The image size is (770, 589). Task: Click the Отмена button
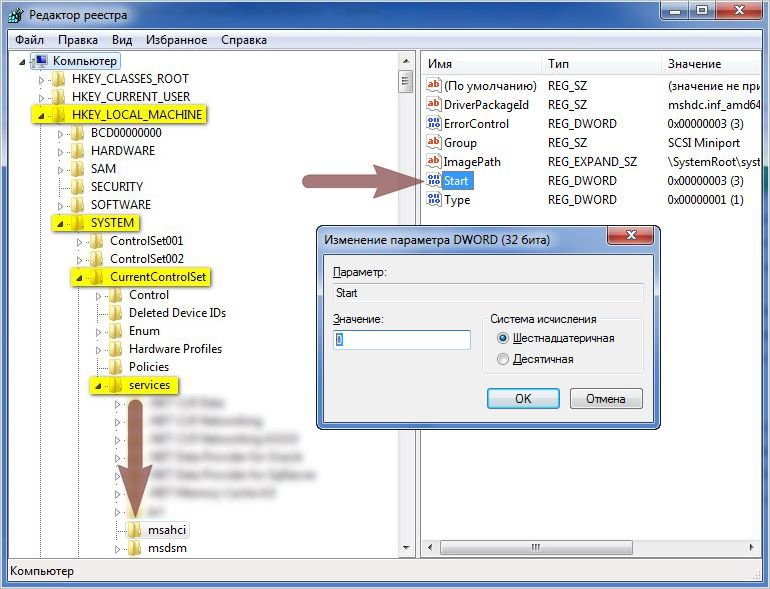tap(605, 398)
